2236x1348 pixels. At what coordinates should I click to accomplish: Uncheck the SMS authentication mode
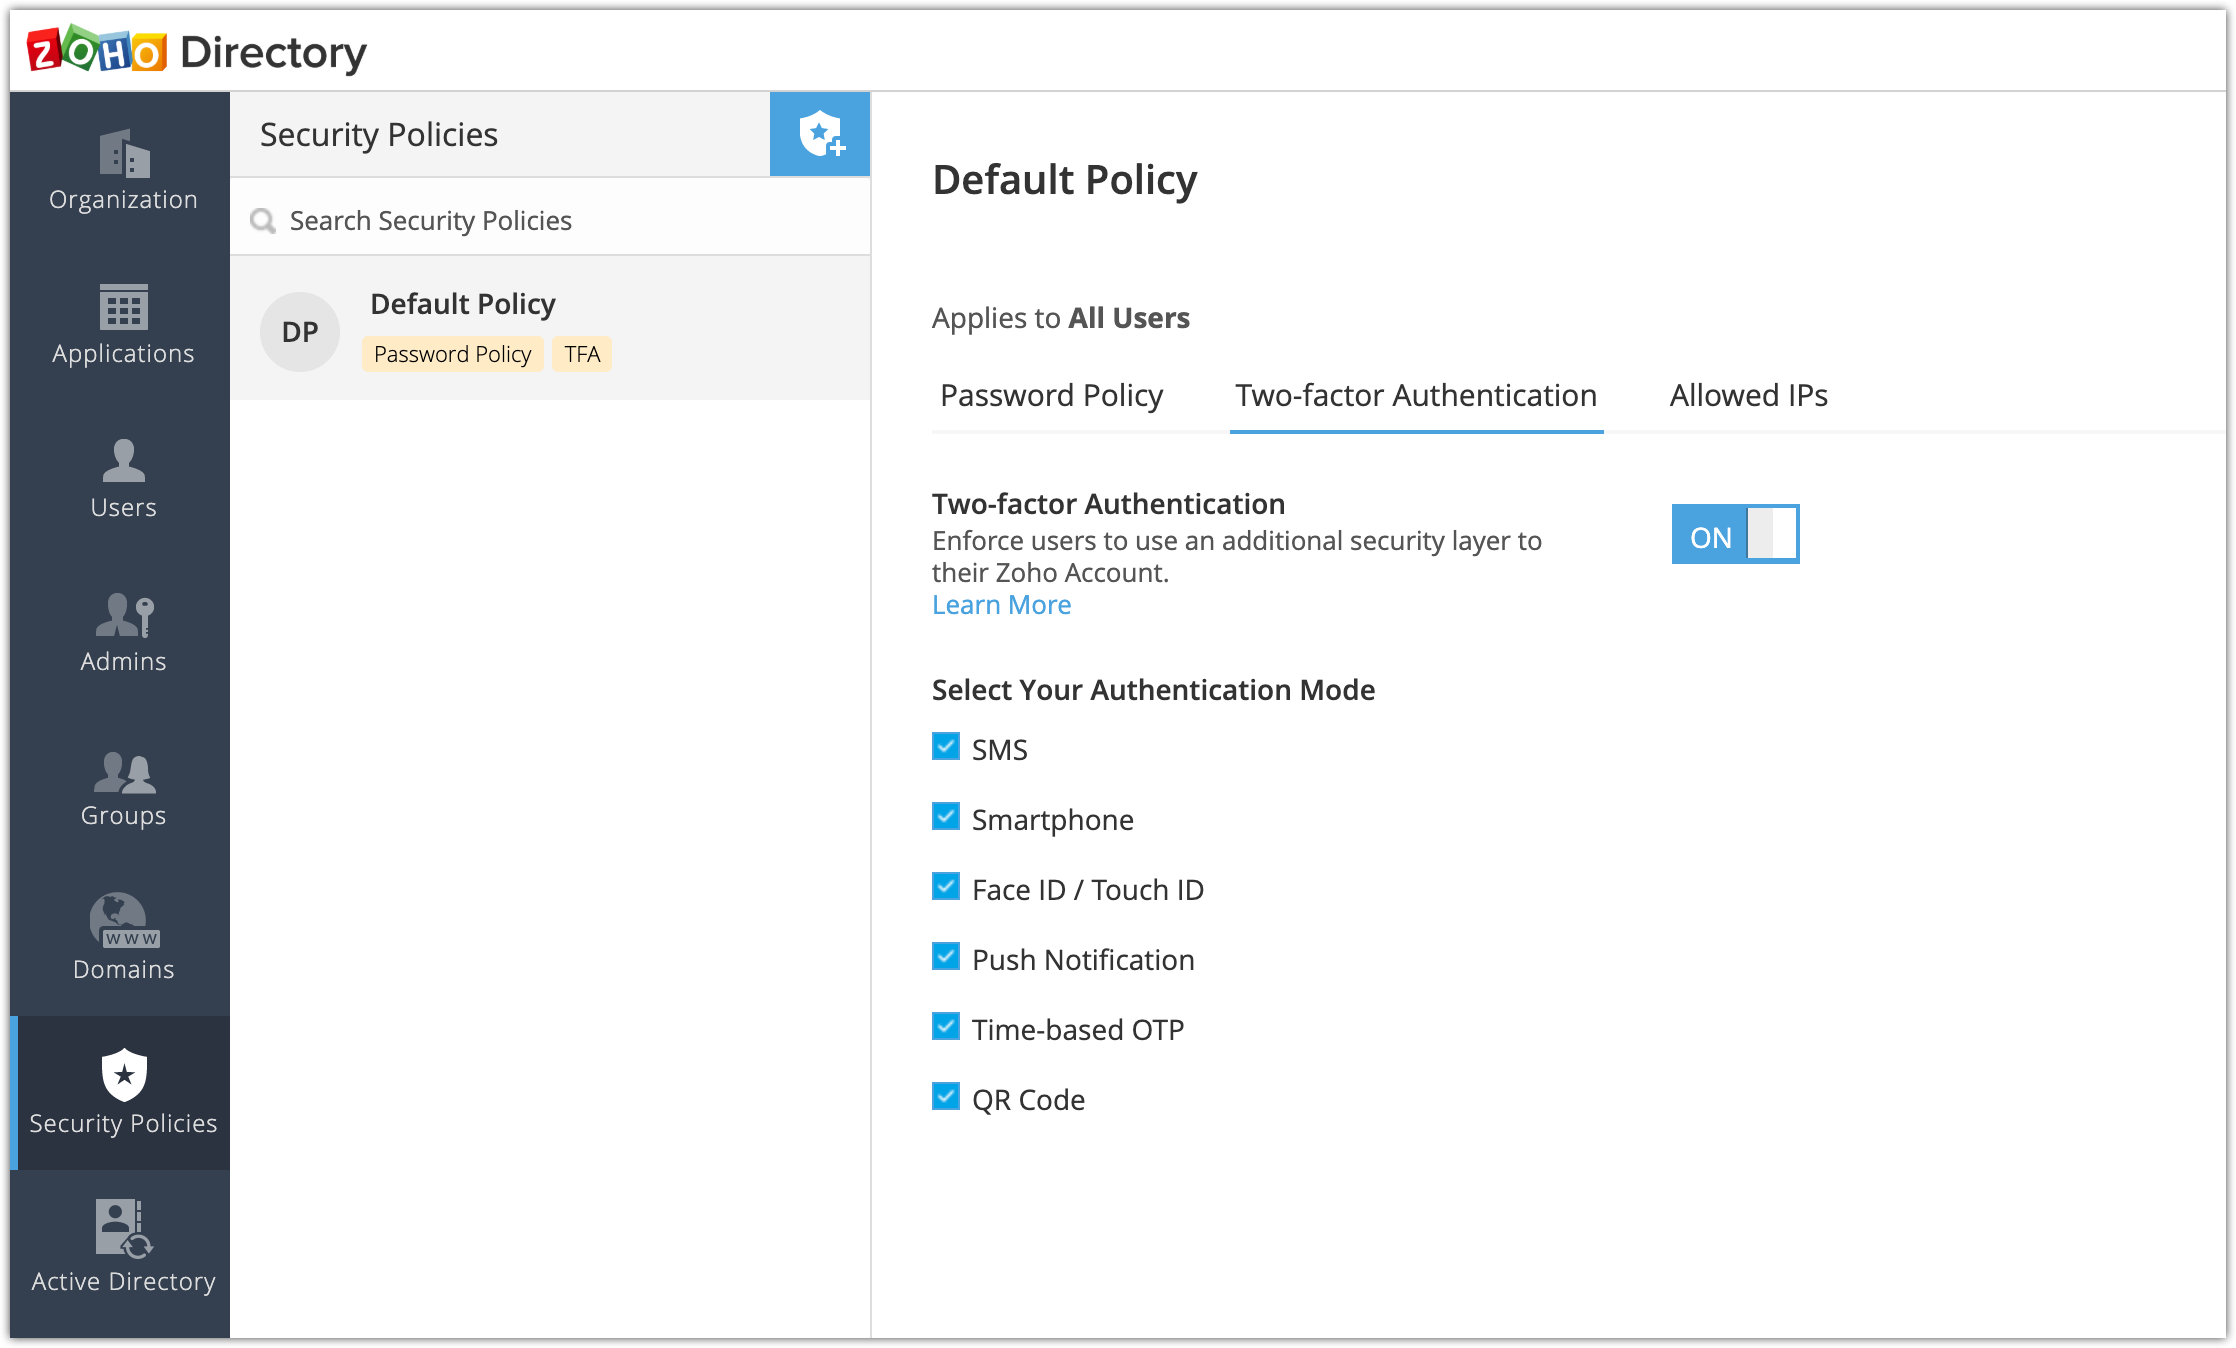coord(946,747)
